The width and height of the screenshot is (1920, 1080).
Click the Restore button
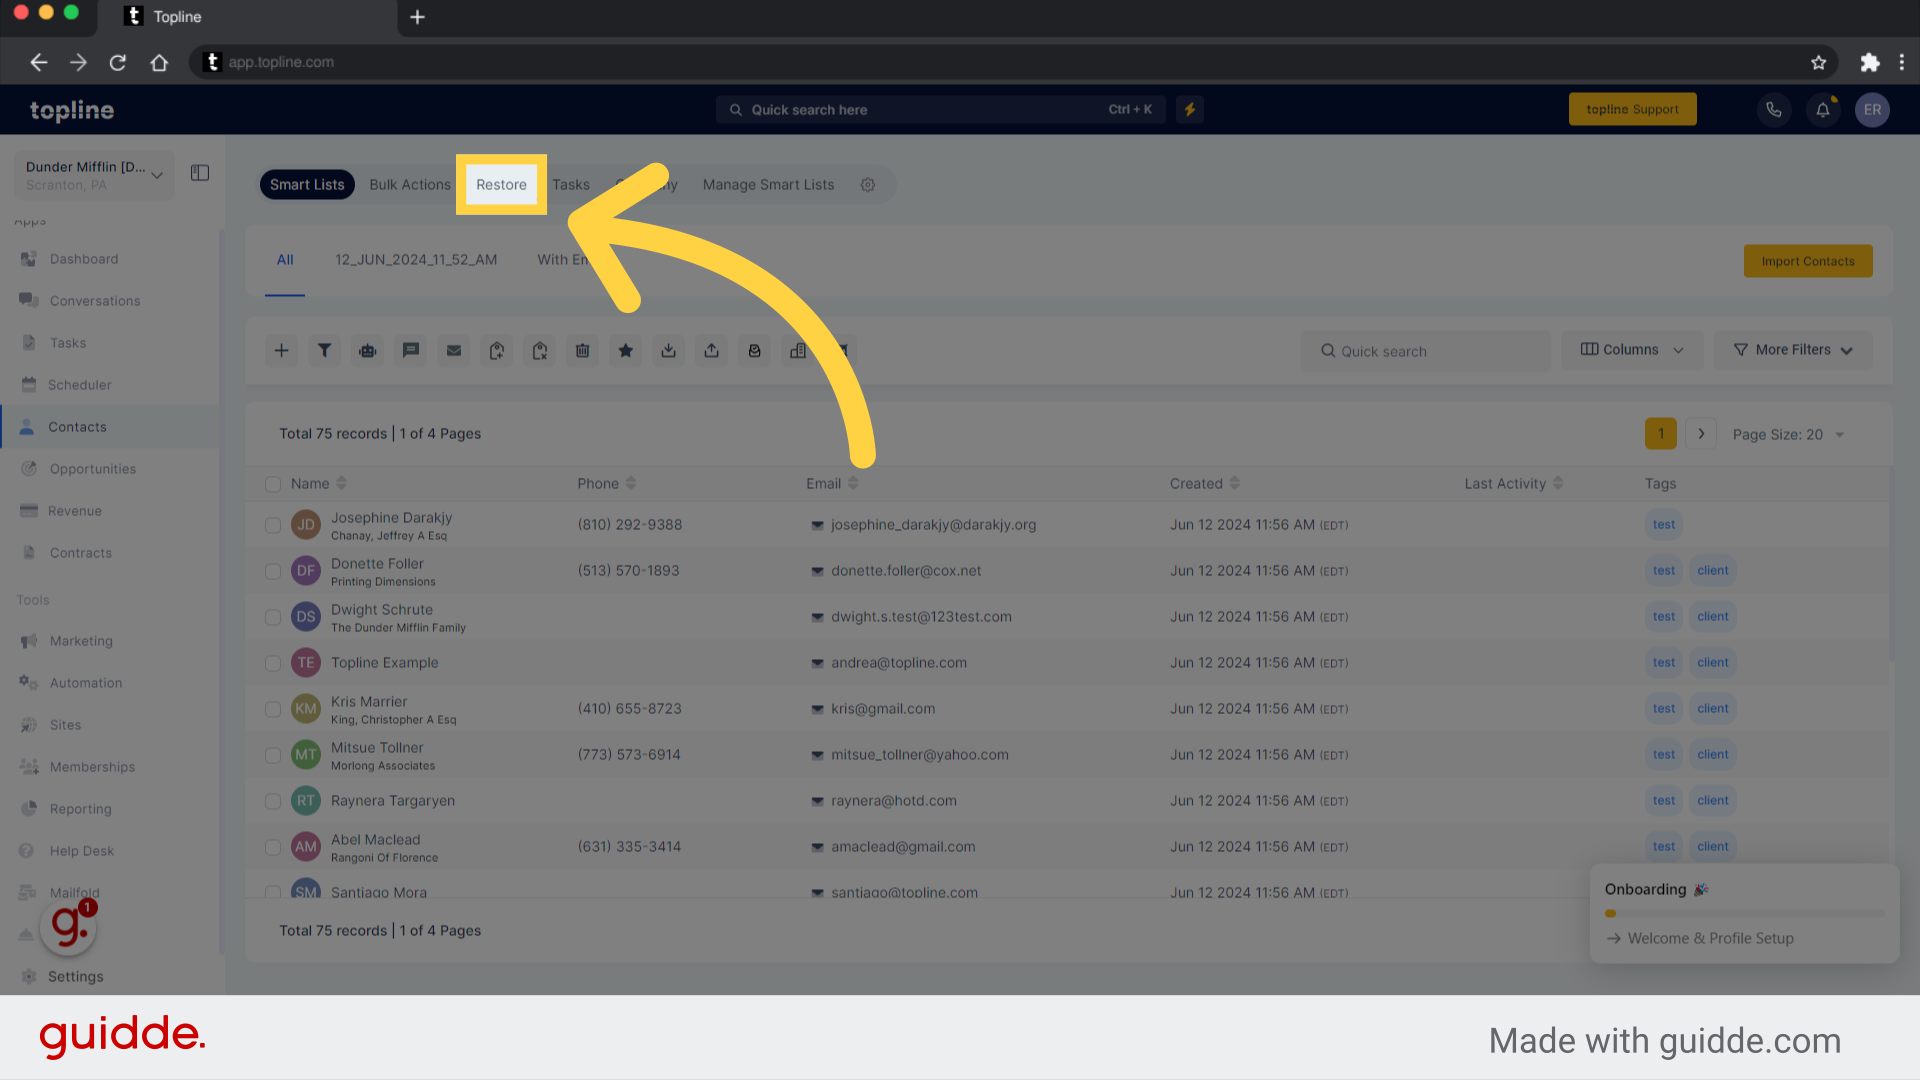501,185
